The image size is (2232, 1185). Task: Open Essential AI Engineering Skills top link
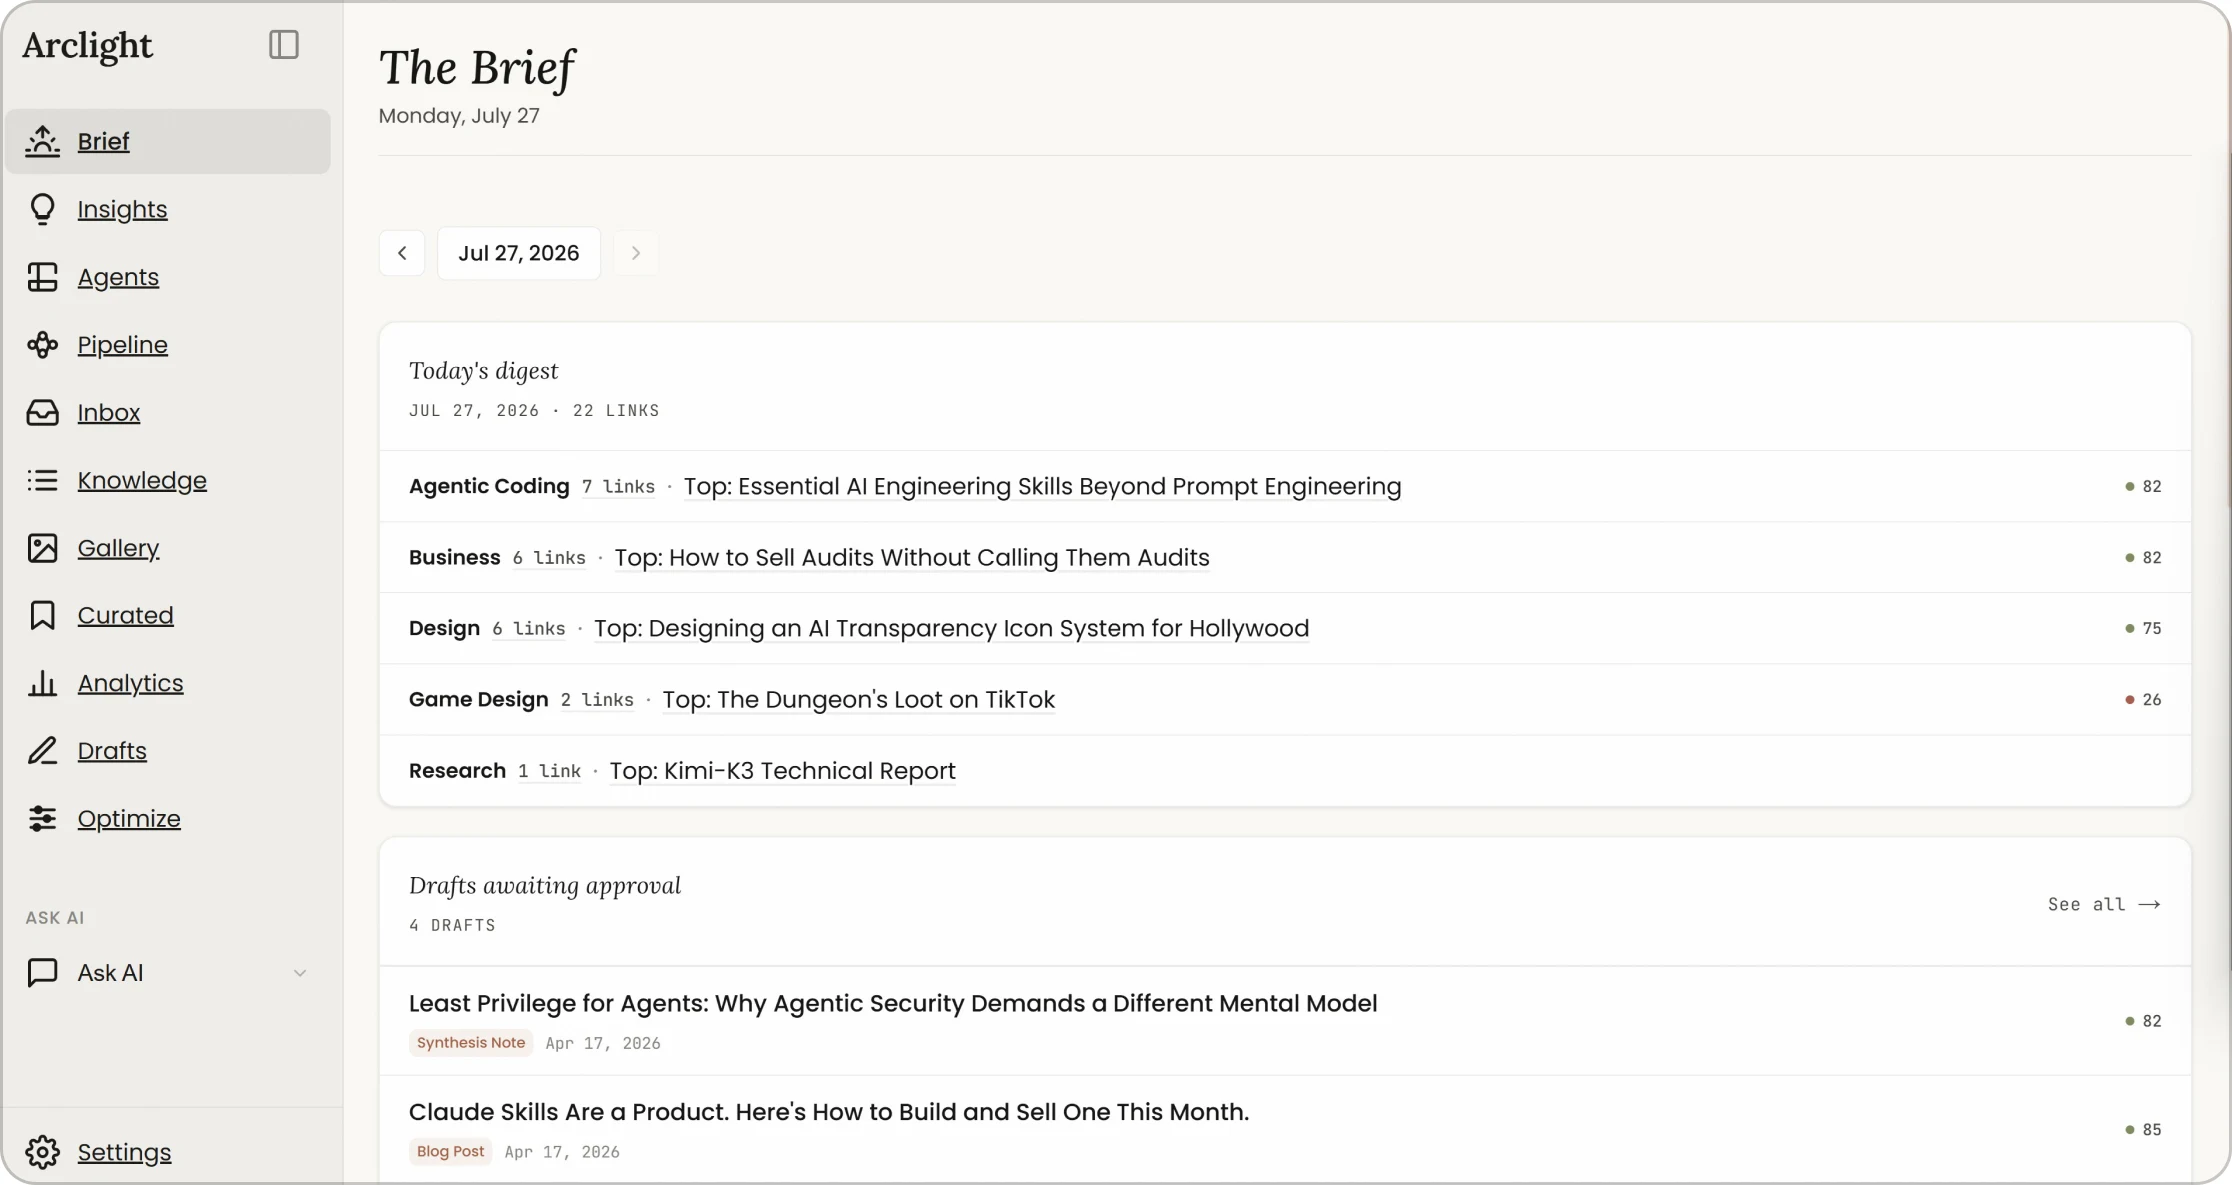[1042, 486]
